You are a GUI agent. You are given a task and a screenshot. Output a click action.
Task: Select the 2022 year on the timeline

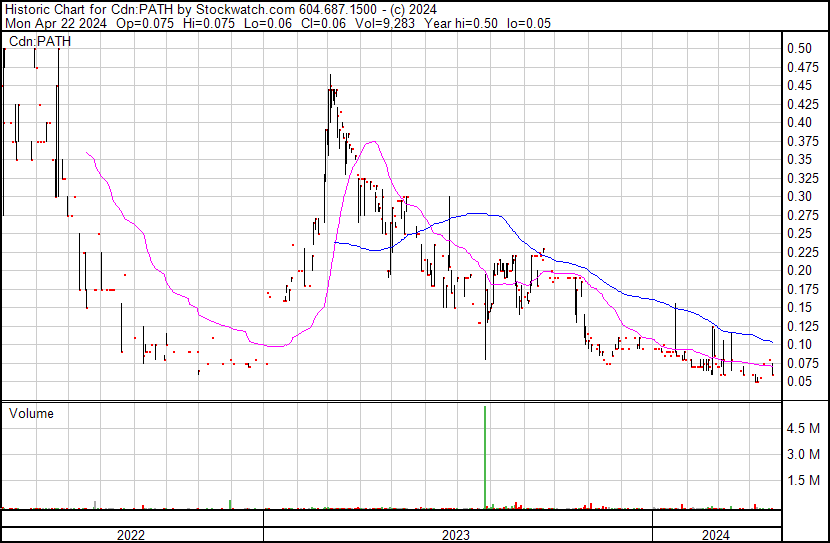131,535
